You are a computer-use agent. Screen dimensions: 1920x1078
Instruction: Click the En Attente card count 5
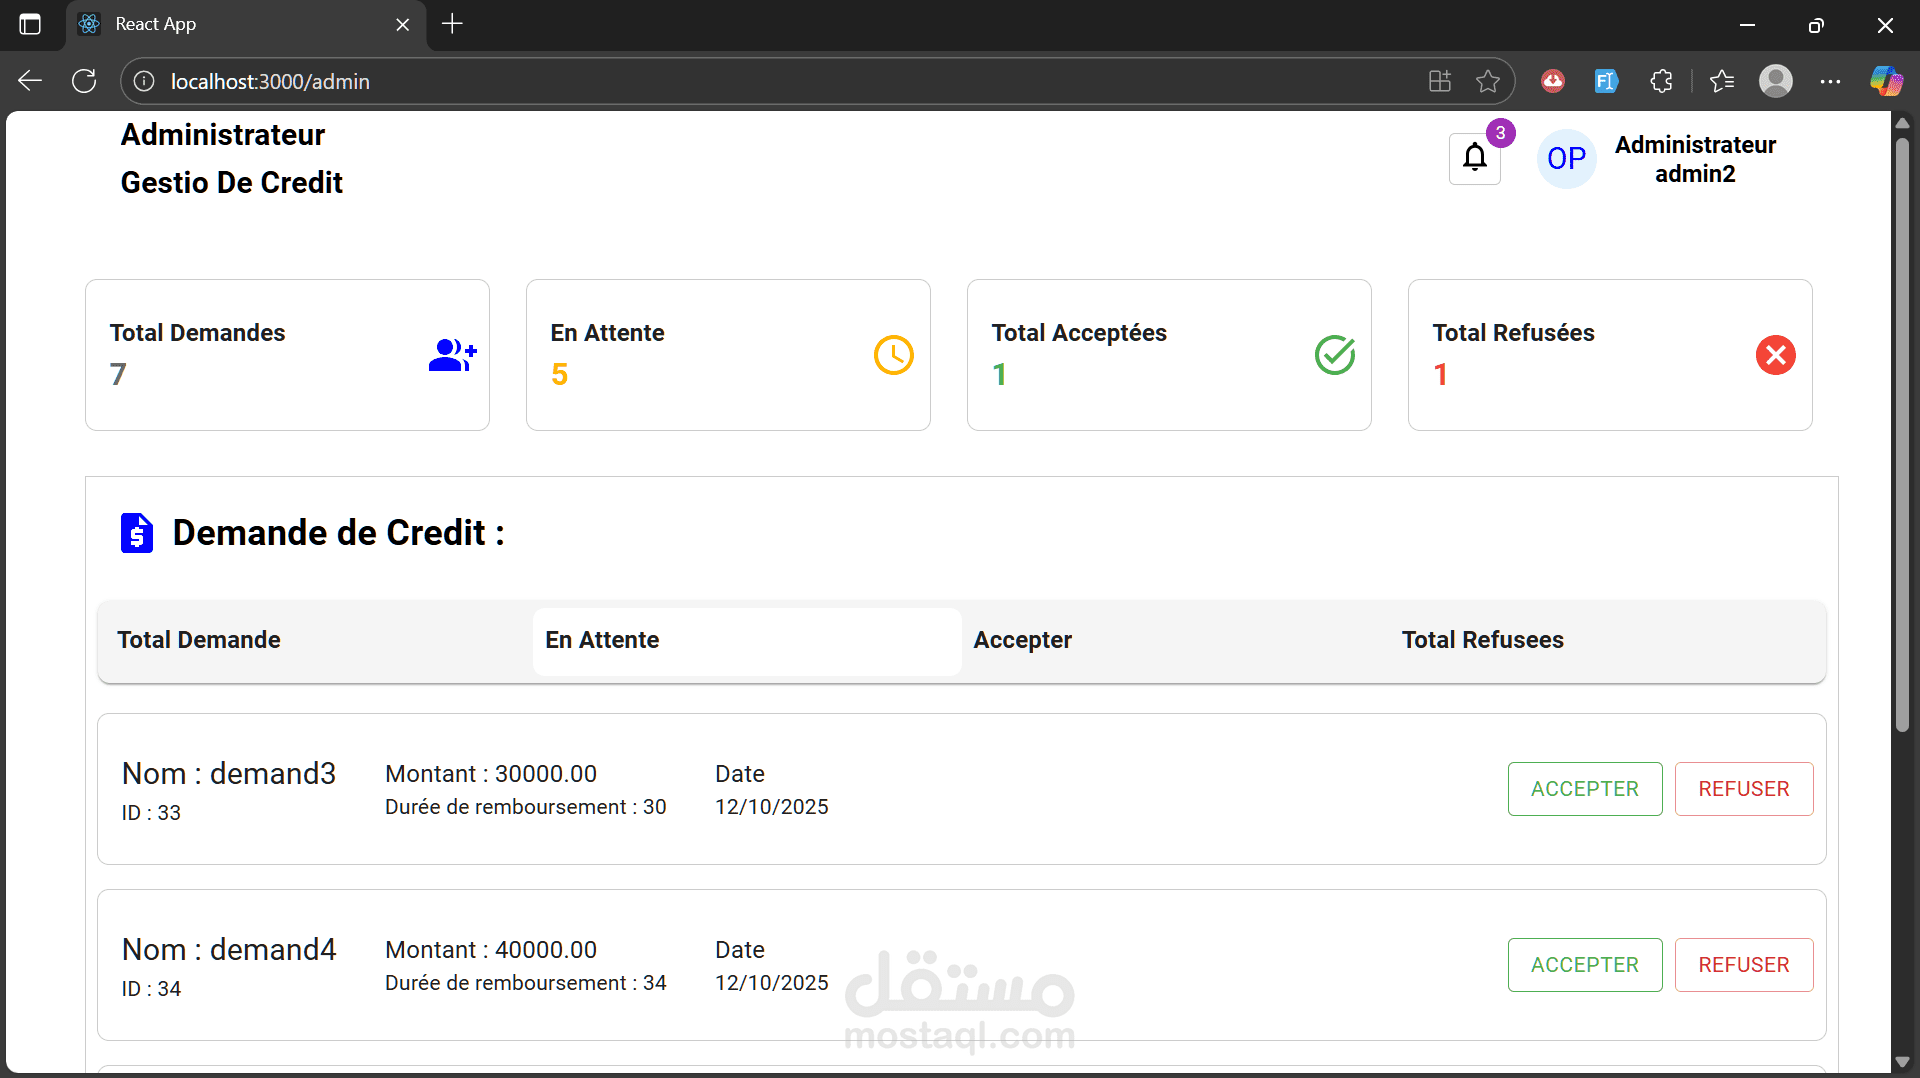(560, 375)
